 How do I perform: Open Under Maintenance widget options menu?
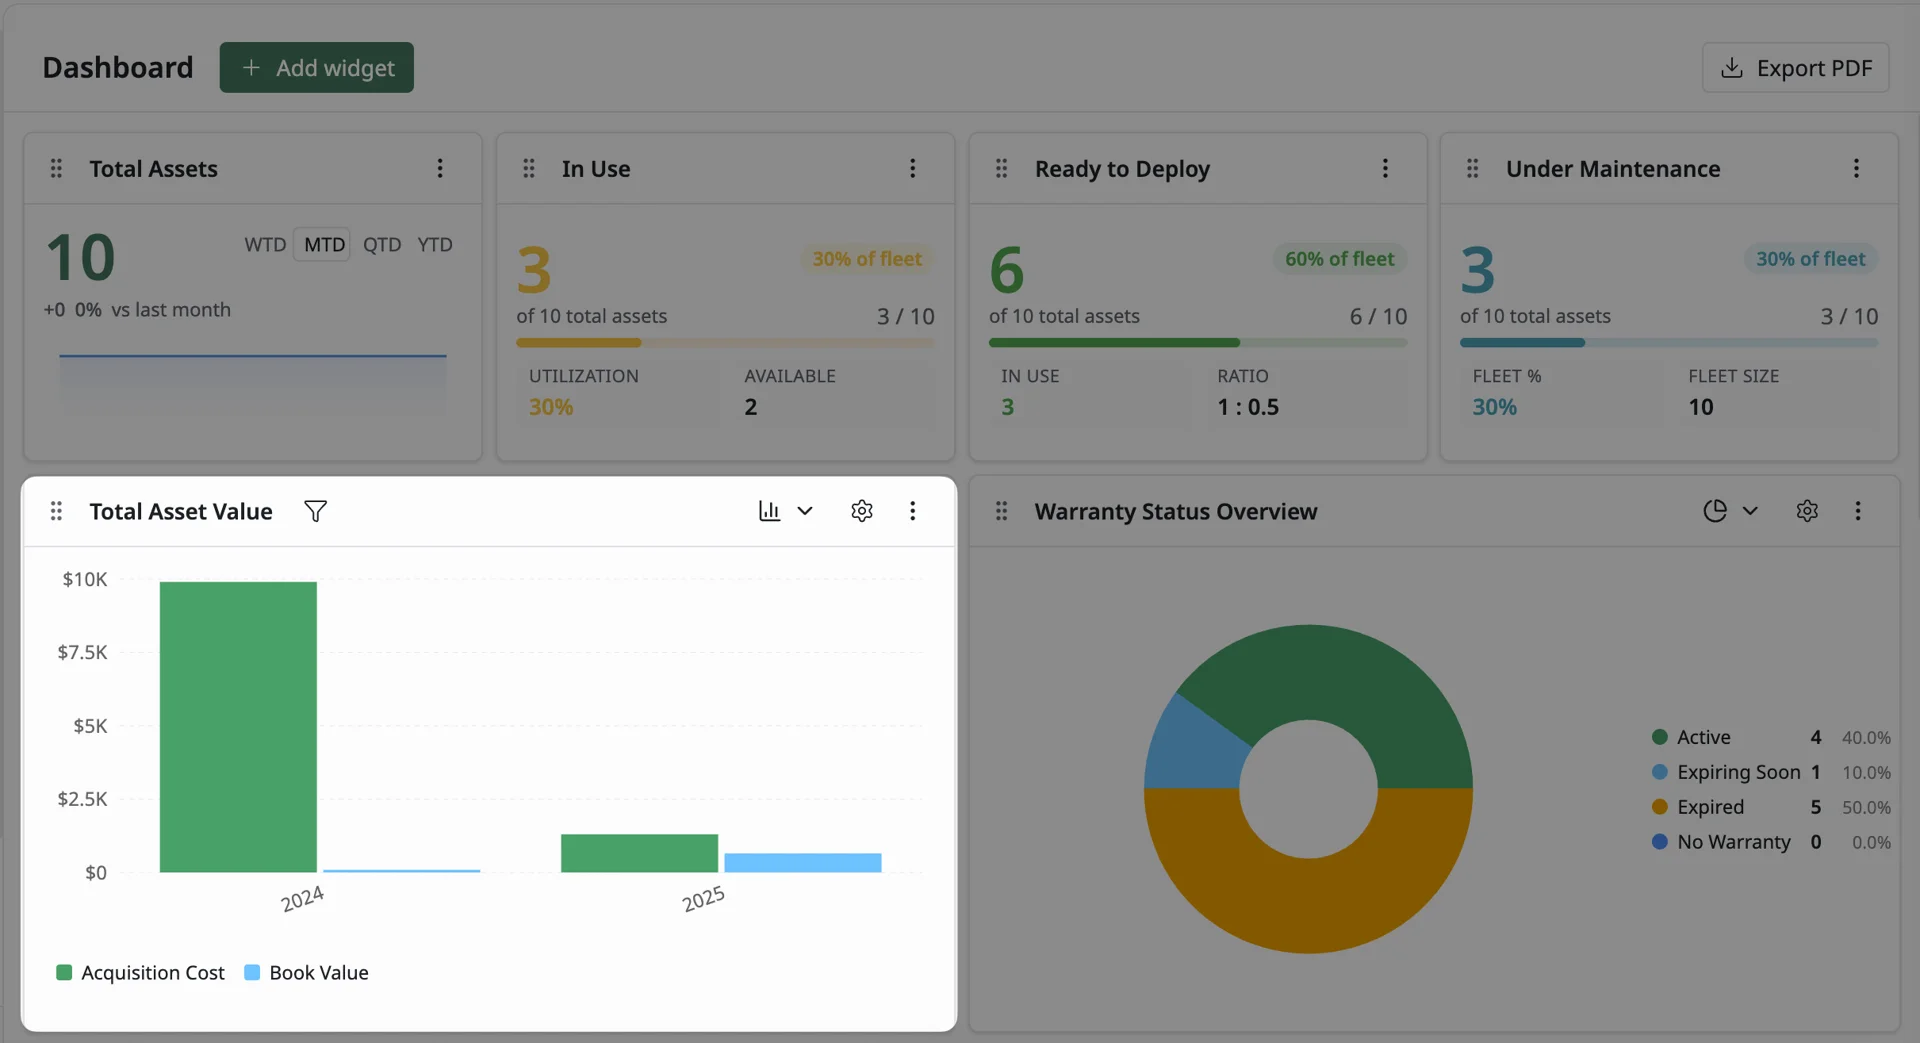tap(1856, 168)
